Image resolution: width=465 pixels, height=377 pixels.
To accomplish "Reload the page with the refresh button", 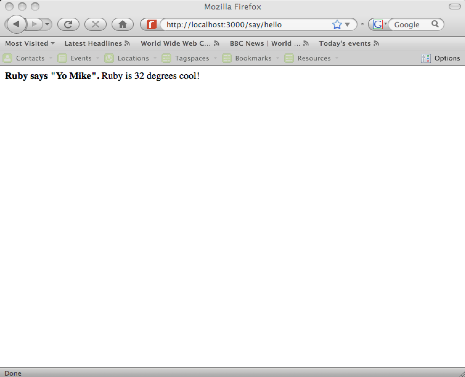I will coord(68,24).
